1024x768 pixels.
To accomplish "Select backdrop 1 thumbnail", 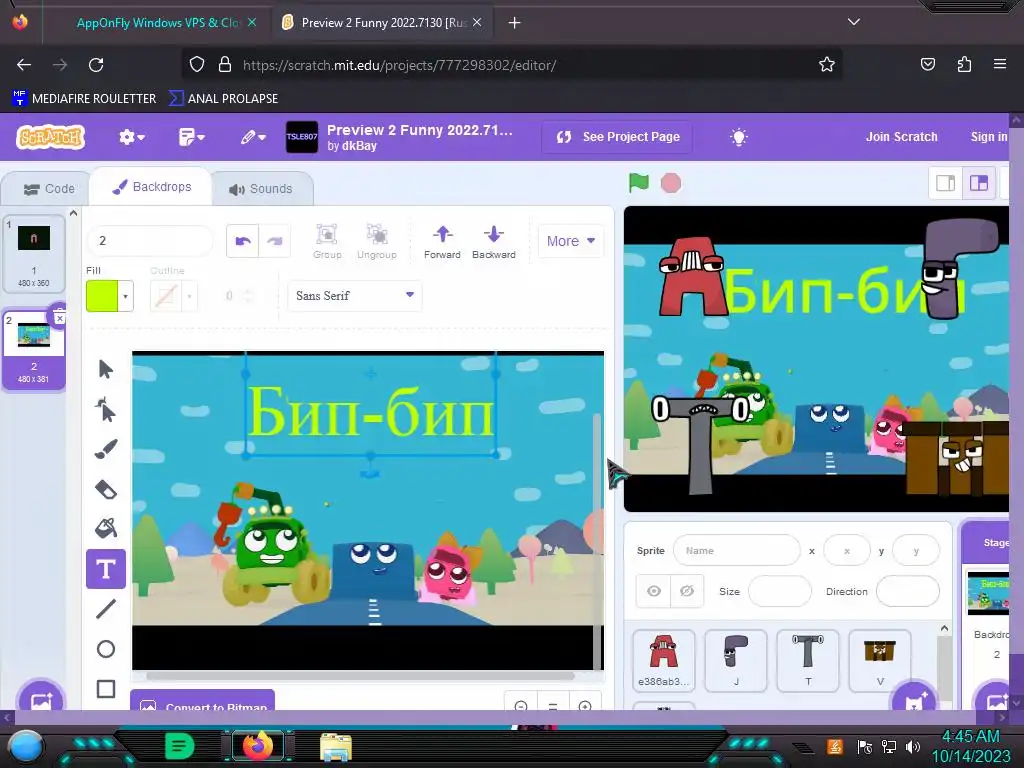I will pos(34,254).
